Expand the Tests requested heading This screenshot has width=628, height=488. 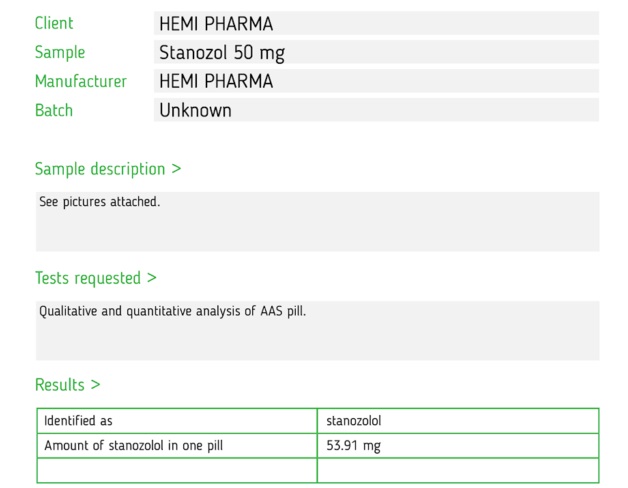click(x=95, y=278)
